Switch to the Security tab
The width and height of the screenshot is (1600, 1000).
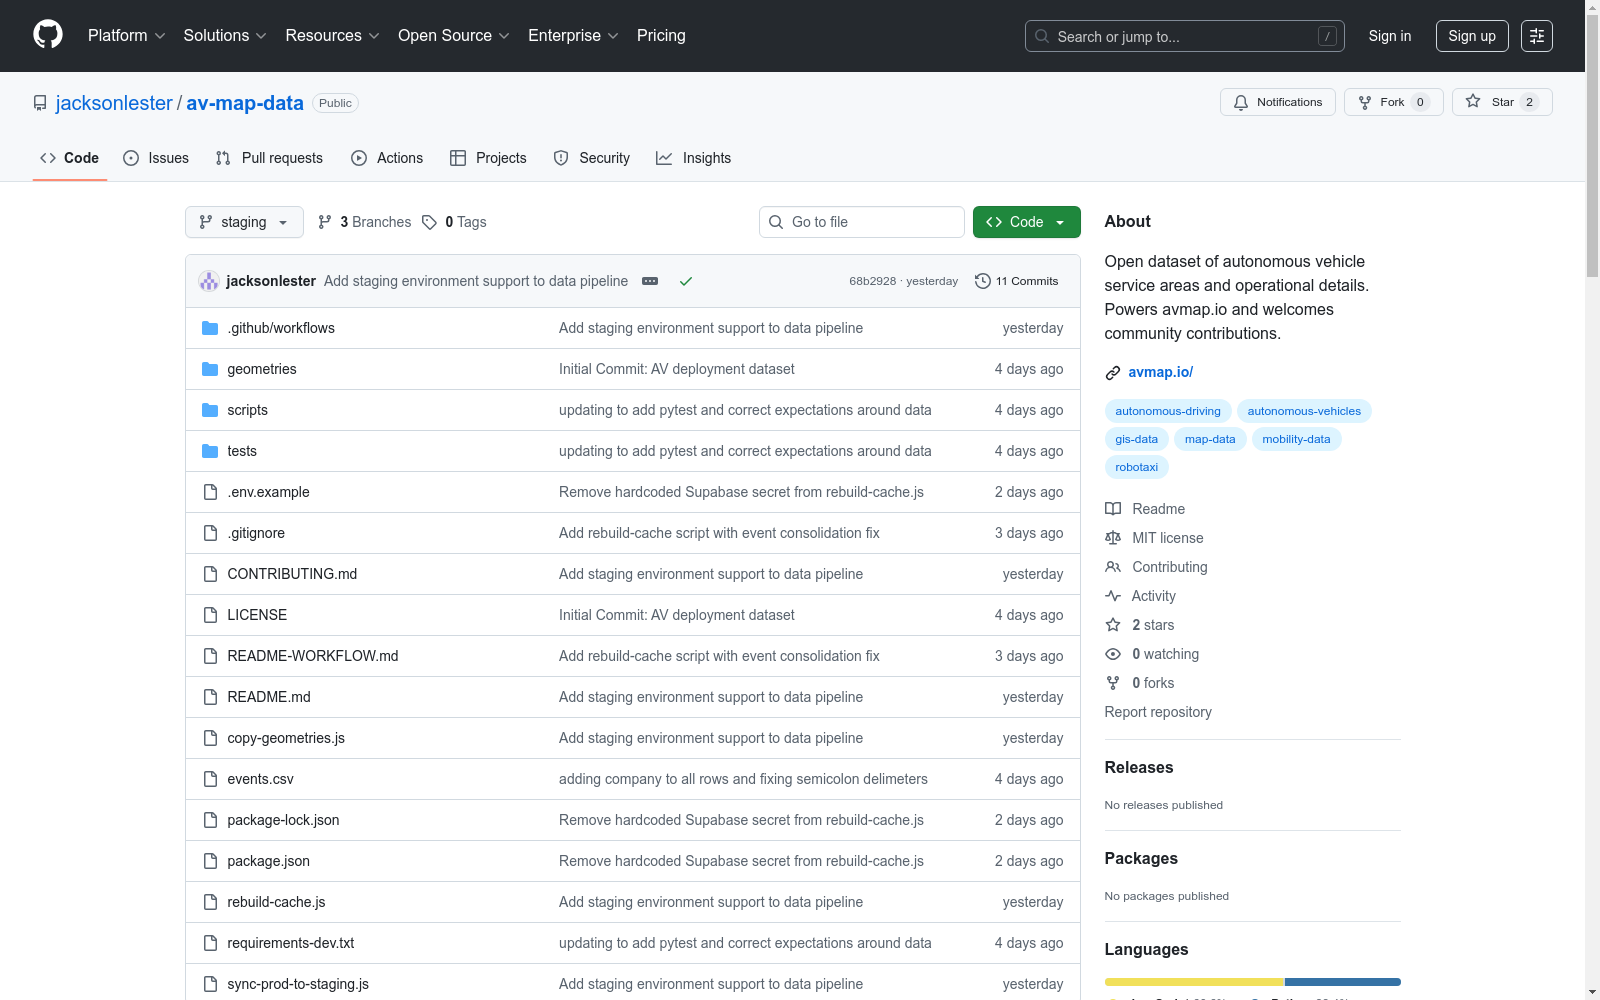click(592, 158)
